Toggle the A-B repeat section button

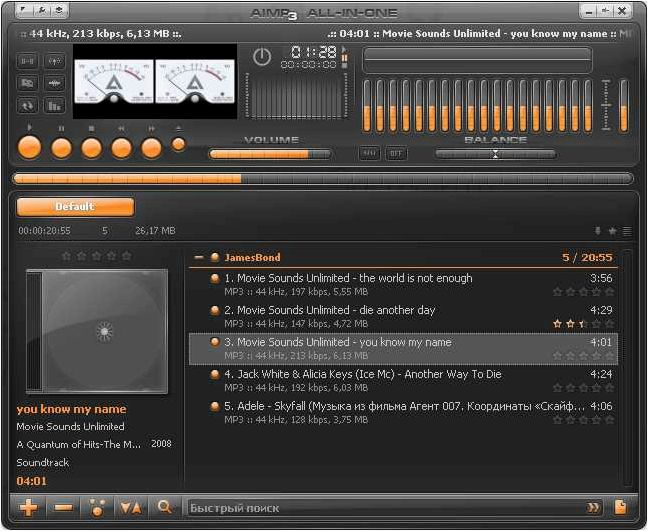(27, 61)
